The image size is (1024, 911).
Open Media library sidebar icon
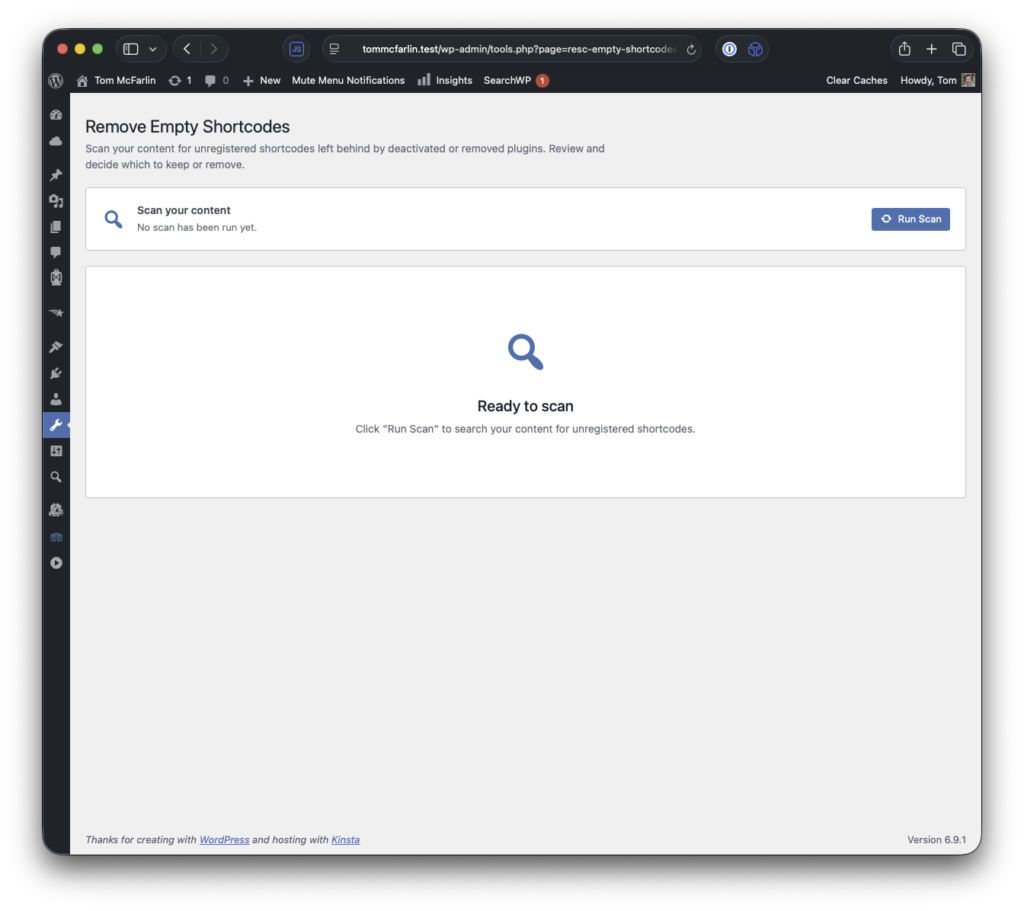(x=56, y=201)
